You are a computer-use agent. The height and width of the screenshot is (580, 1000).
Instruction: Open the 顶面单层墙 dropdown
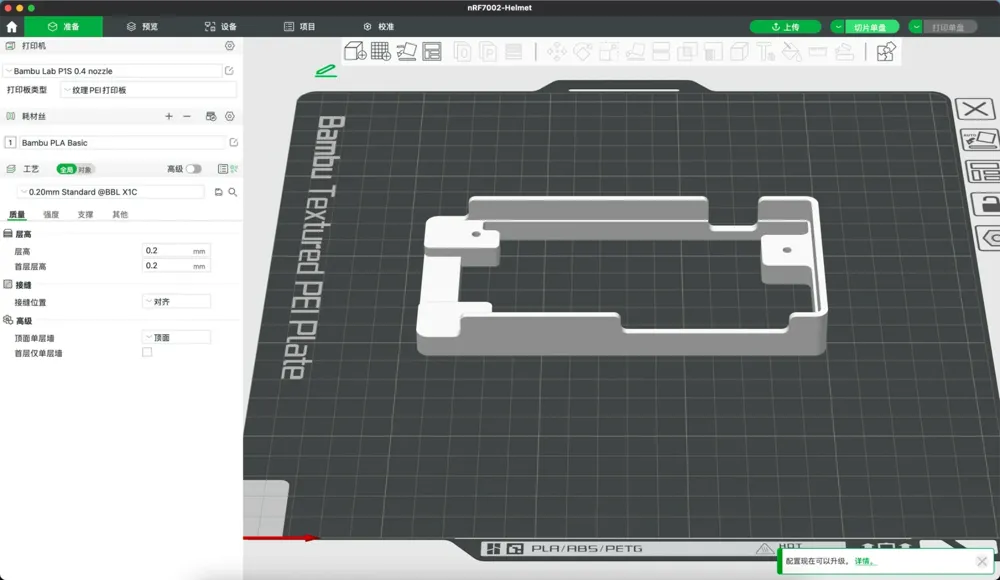[x=176, y=338]
